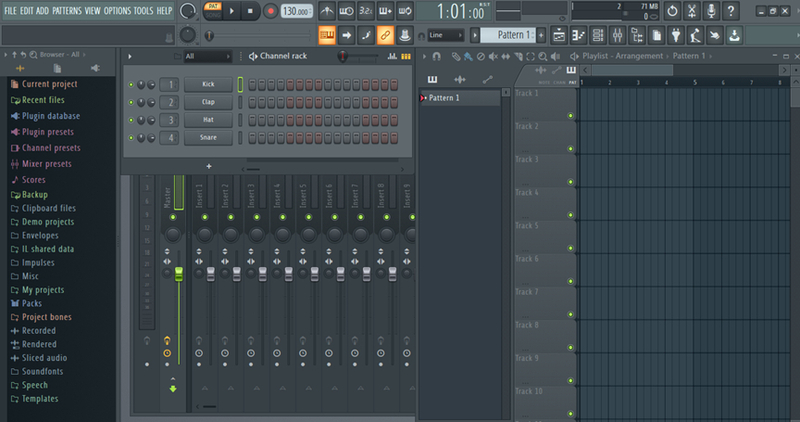Open the touch controllers hand icon
800x422 pixels.
pyautogui.click(x=715, y=35)
